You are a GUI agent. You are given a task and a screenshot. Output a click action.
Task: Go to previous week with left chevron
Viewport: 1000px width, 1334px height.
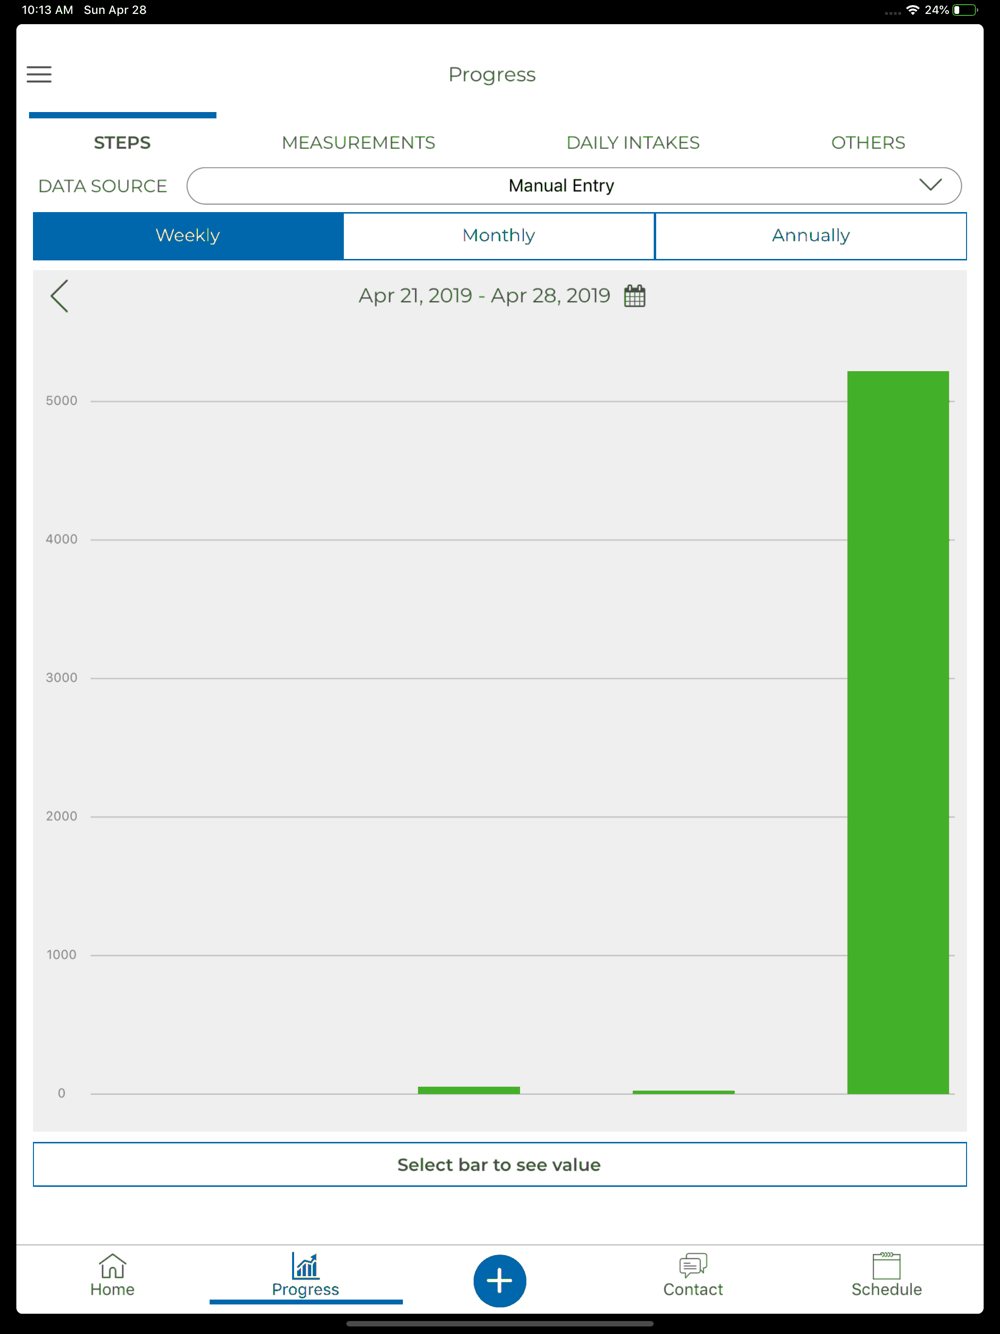pyautogui.click(x=60, y=296)
